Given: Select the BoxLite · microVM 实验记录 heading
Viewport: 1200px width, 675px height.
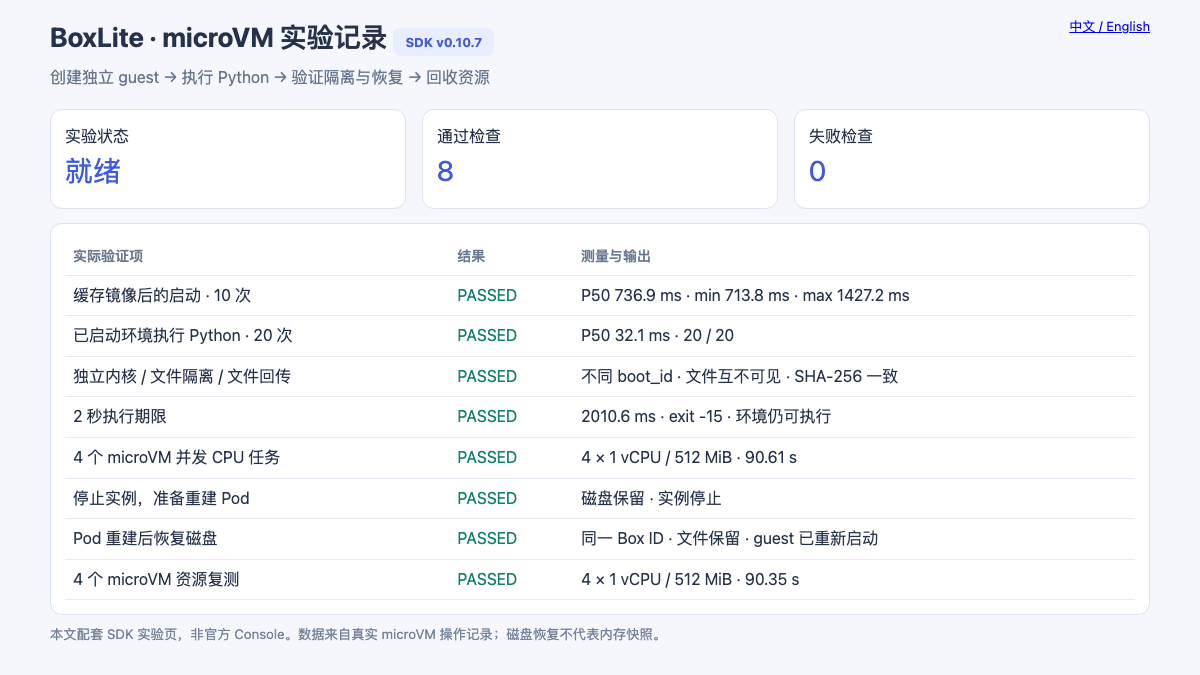Looking at the screenshot, I should tap(218, 38).
